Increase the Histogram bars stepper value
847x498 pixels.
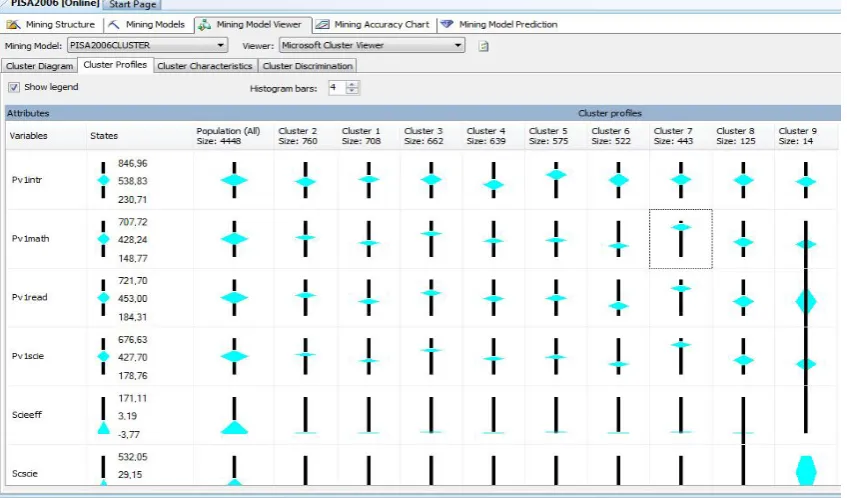352,84
